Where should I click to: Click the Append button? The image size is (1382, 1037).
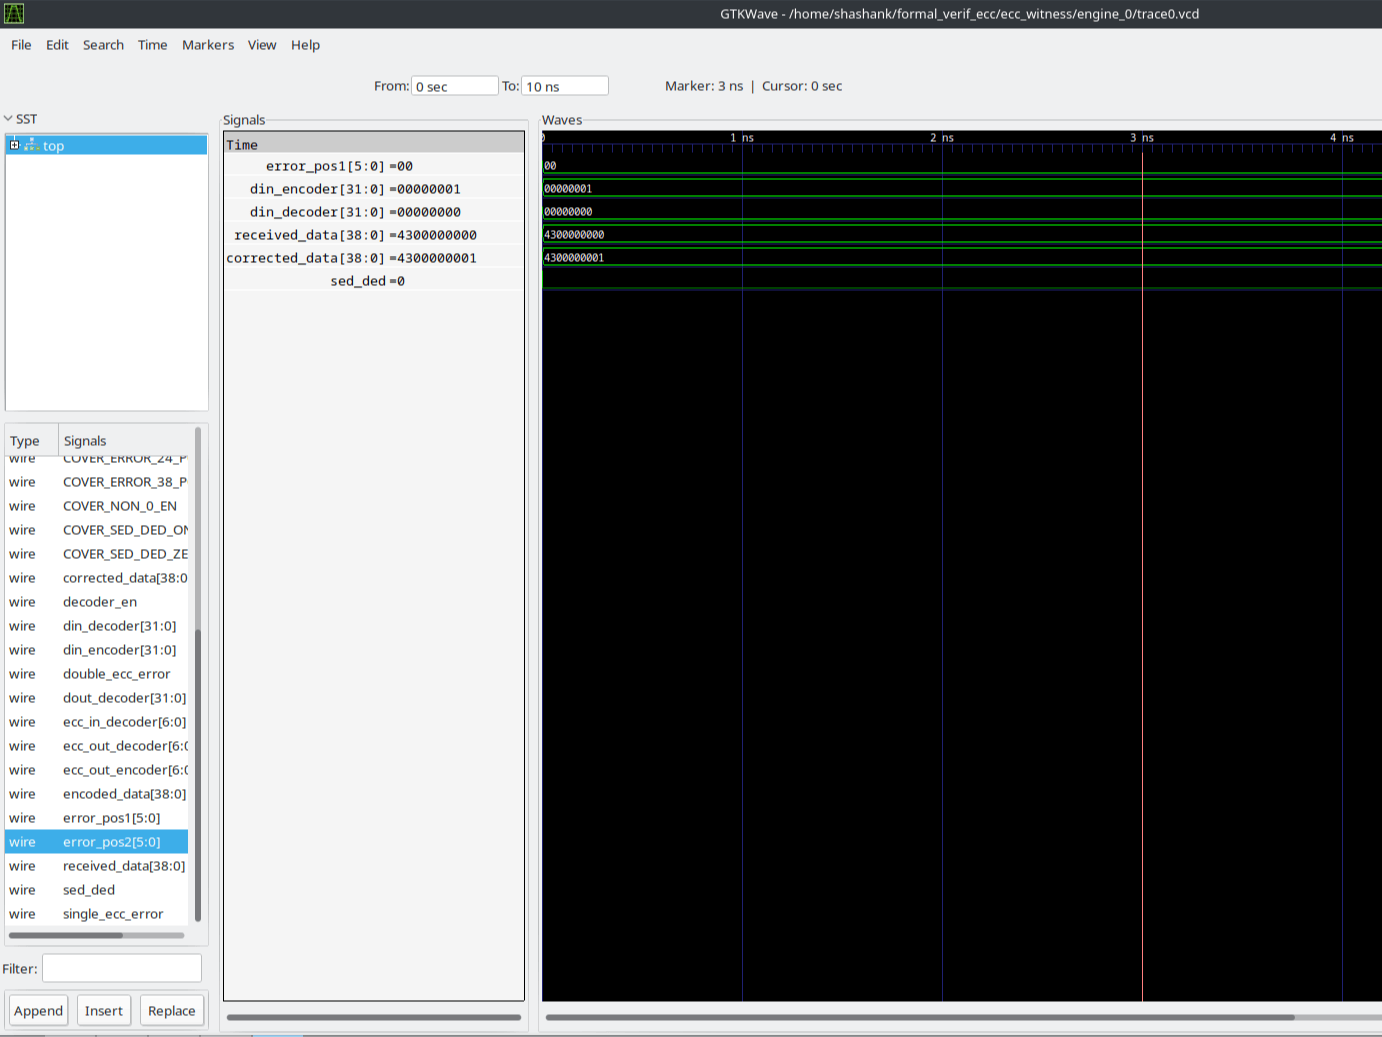point(38,1010)
